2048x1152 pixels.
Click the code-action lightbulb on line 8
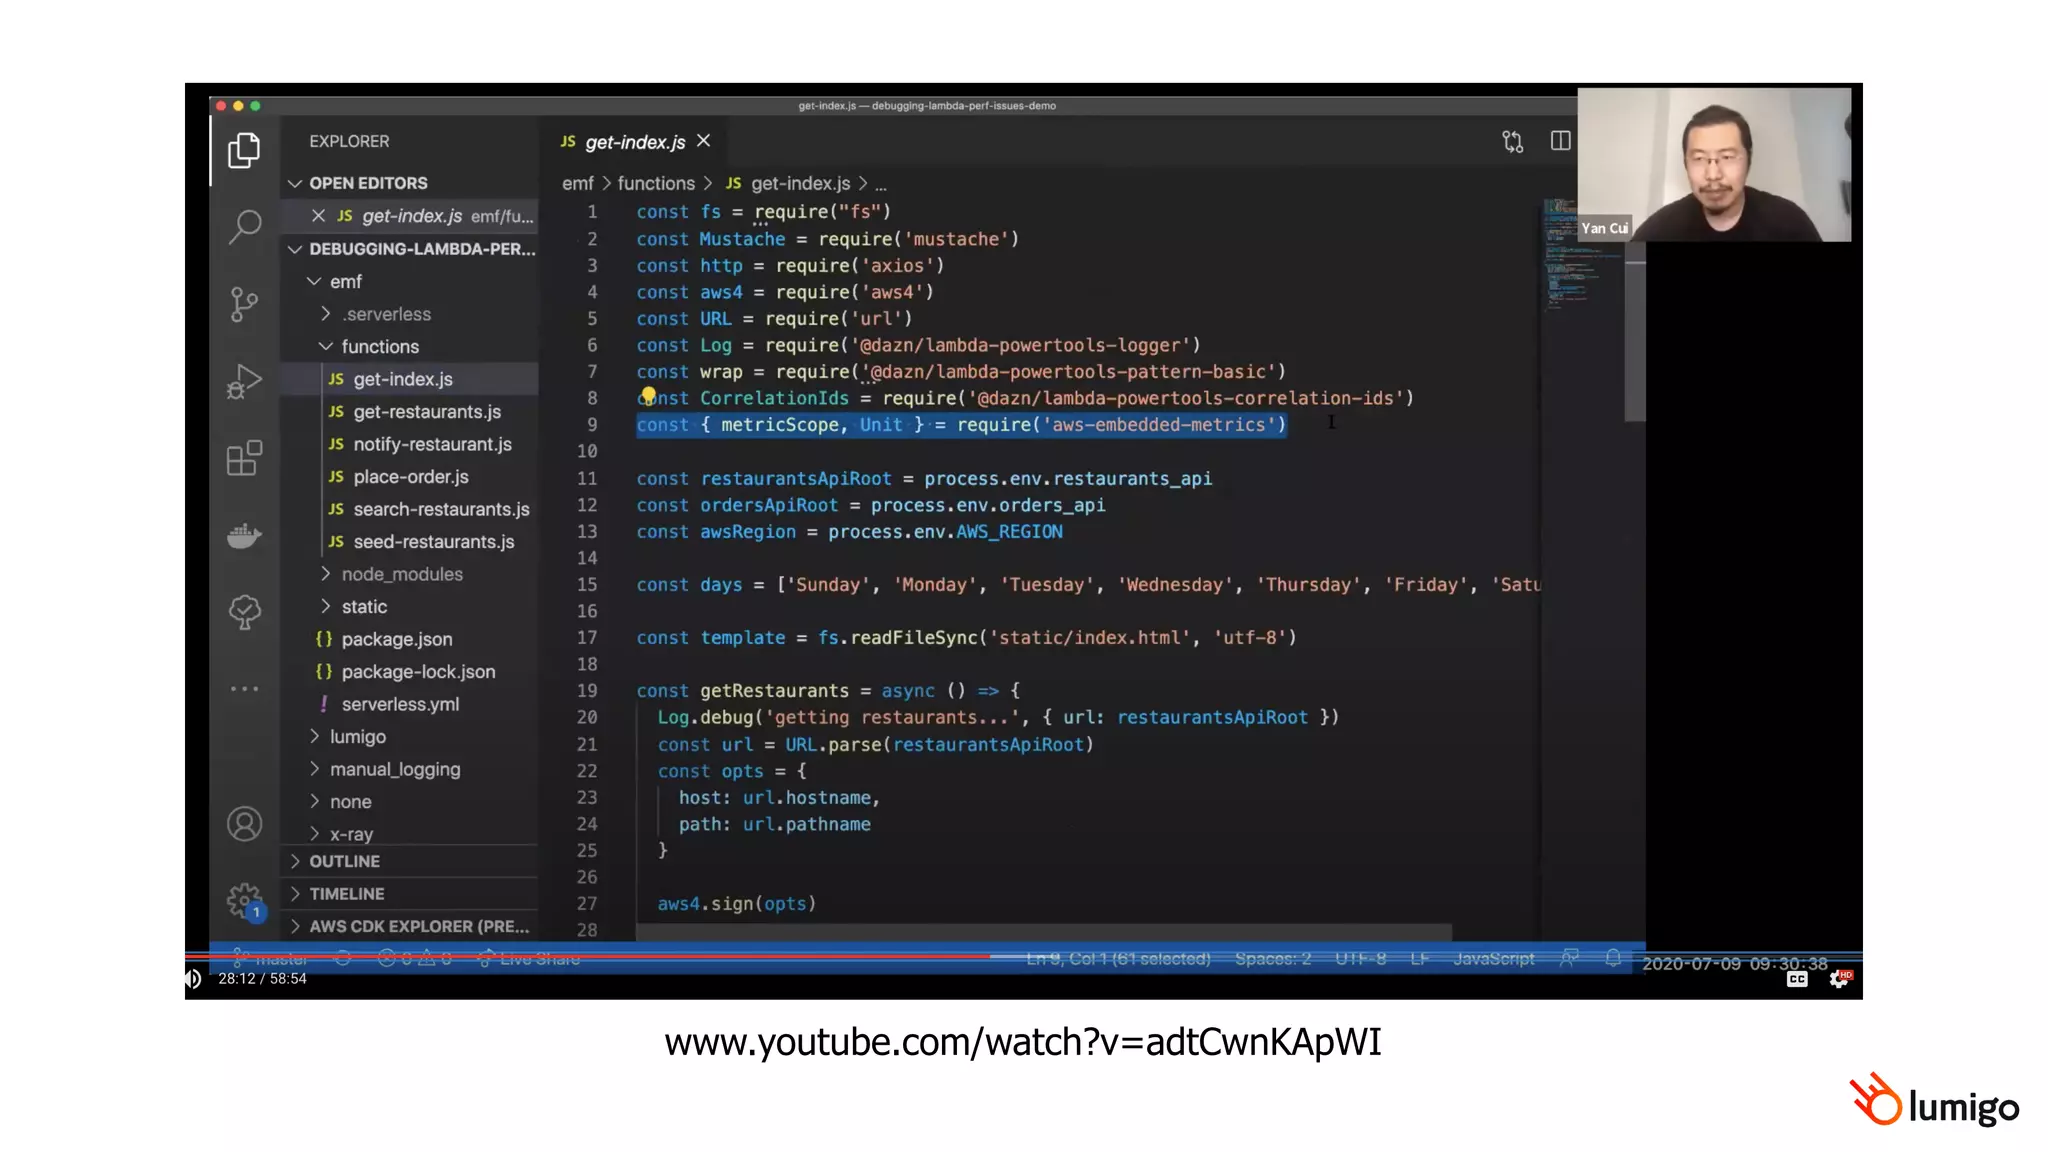pos(648,396)
